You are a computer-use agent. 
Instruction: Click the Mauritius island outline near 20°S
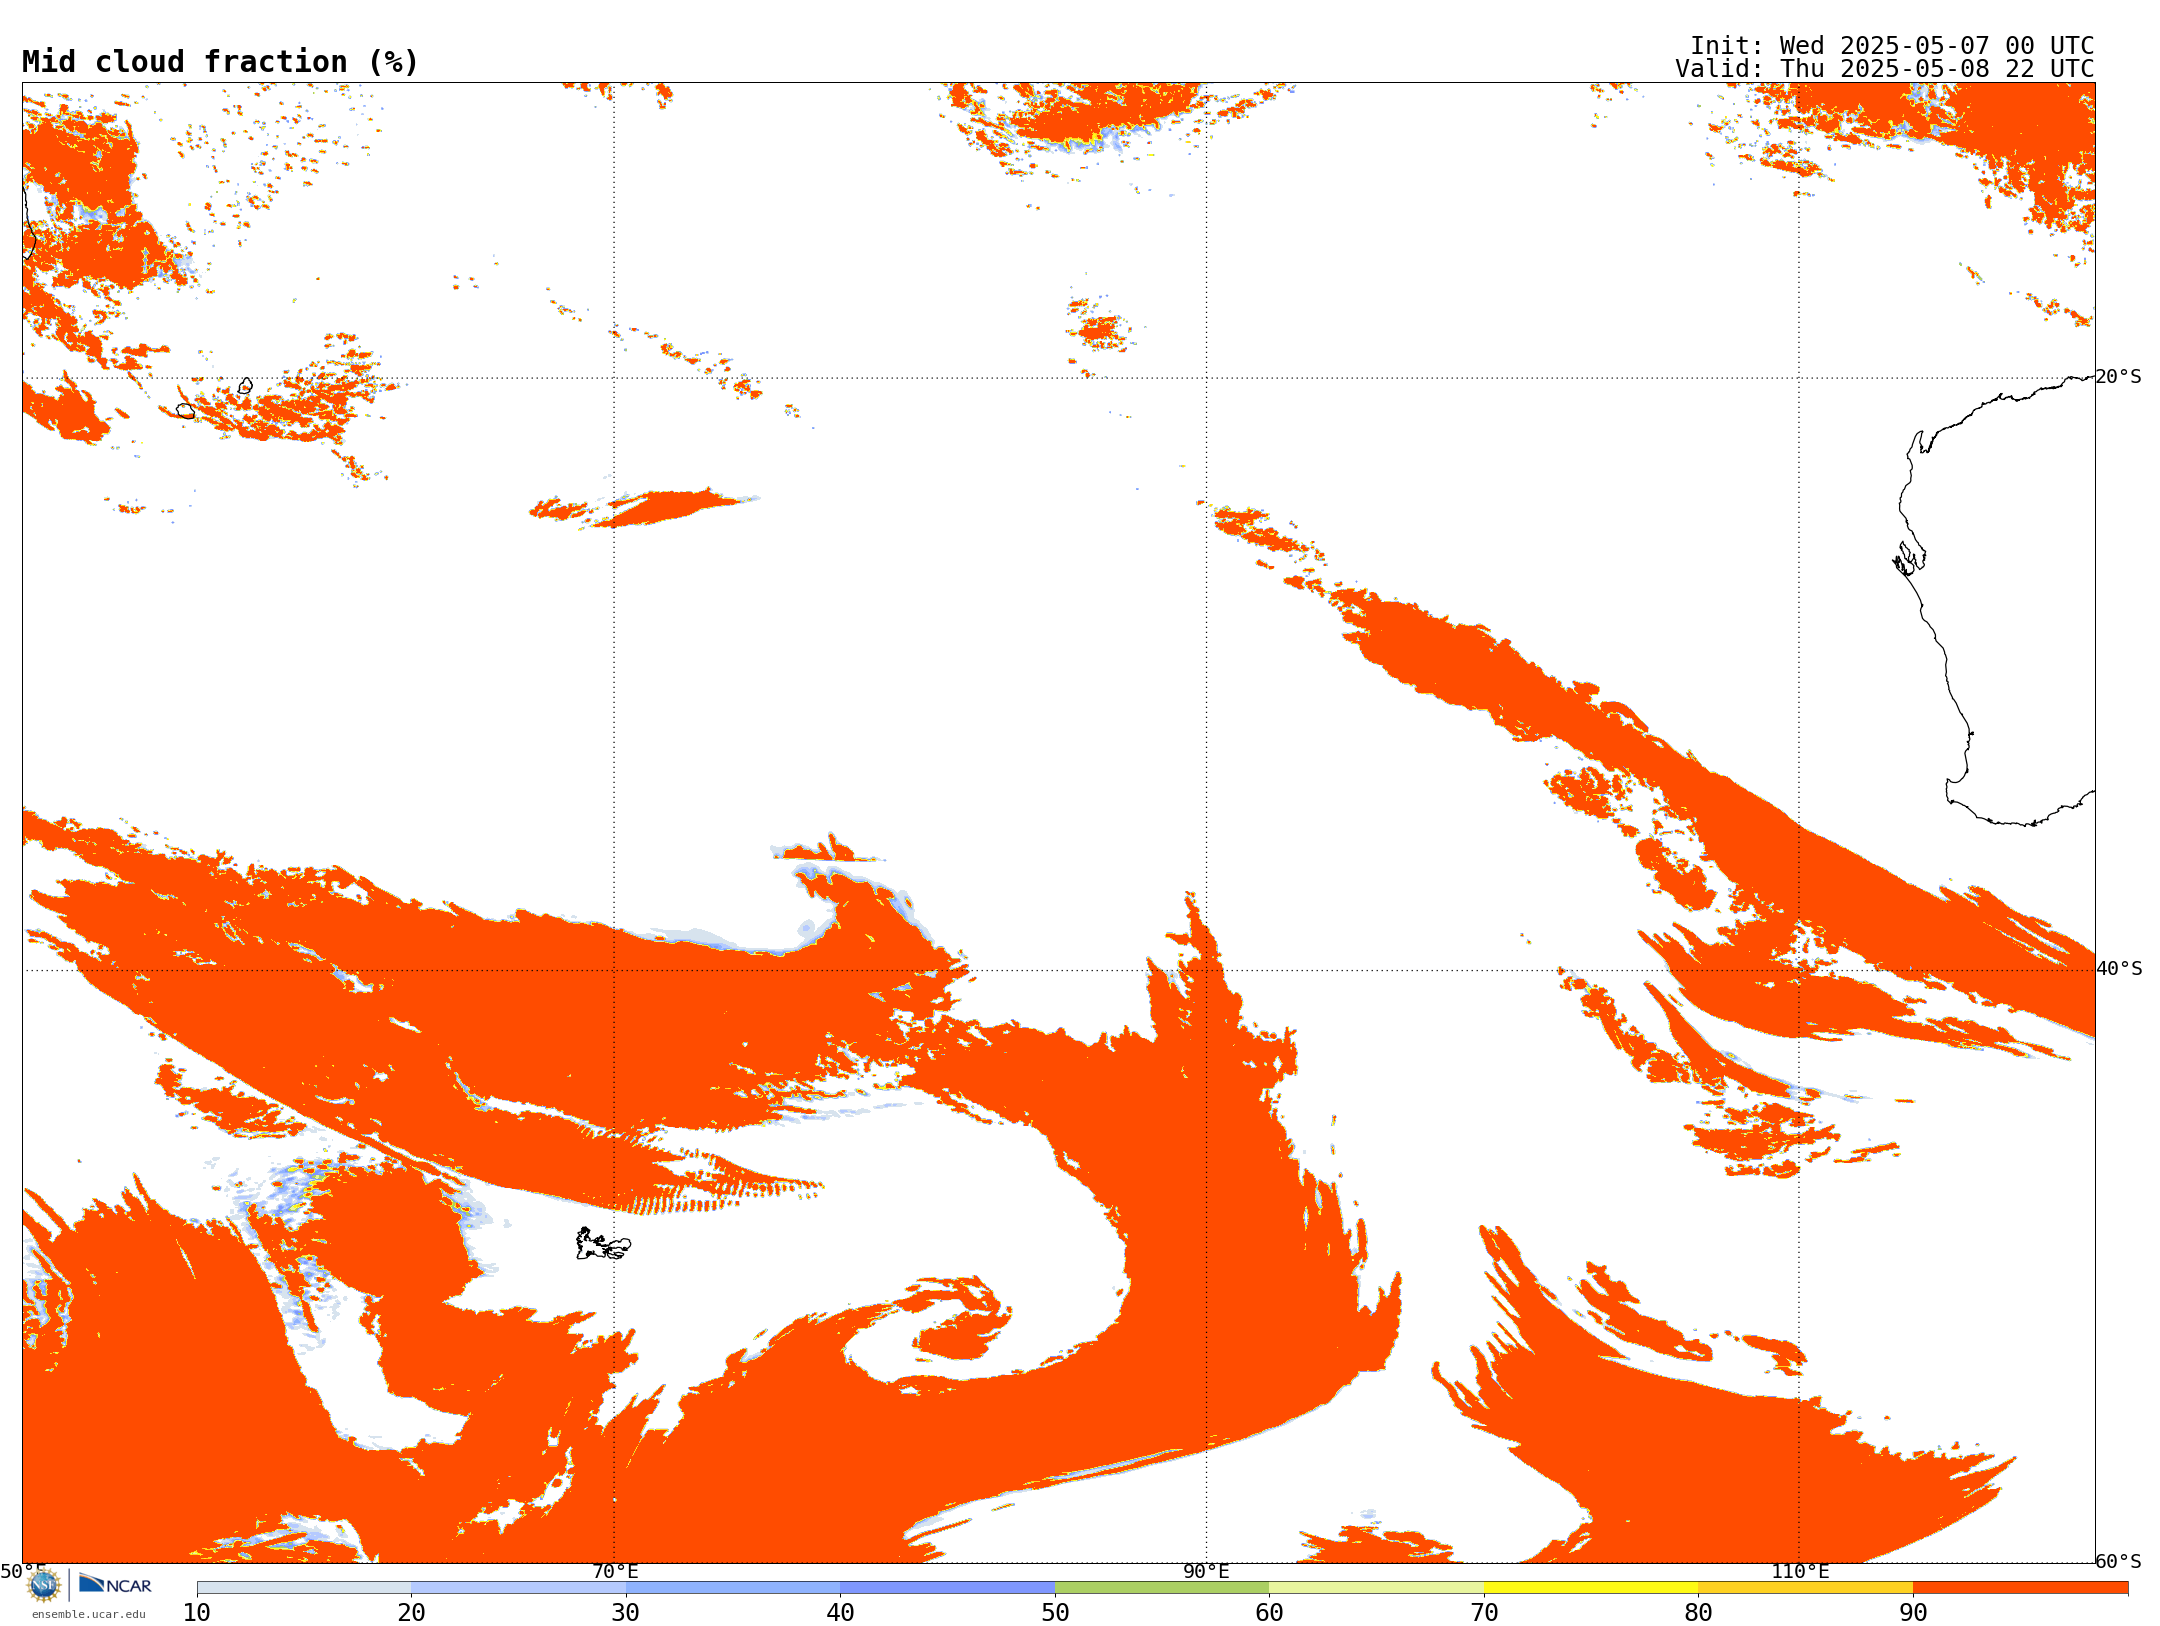pyautogui.click(x=246, y=386)
